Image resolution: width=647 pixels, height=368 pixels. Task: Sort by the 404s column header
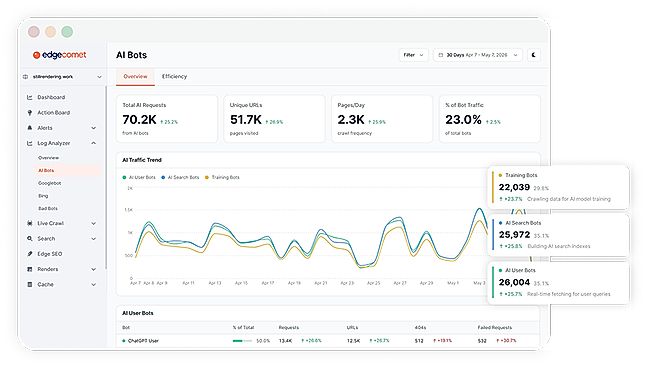(420, 328)
